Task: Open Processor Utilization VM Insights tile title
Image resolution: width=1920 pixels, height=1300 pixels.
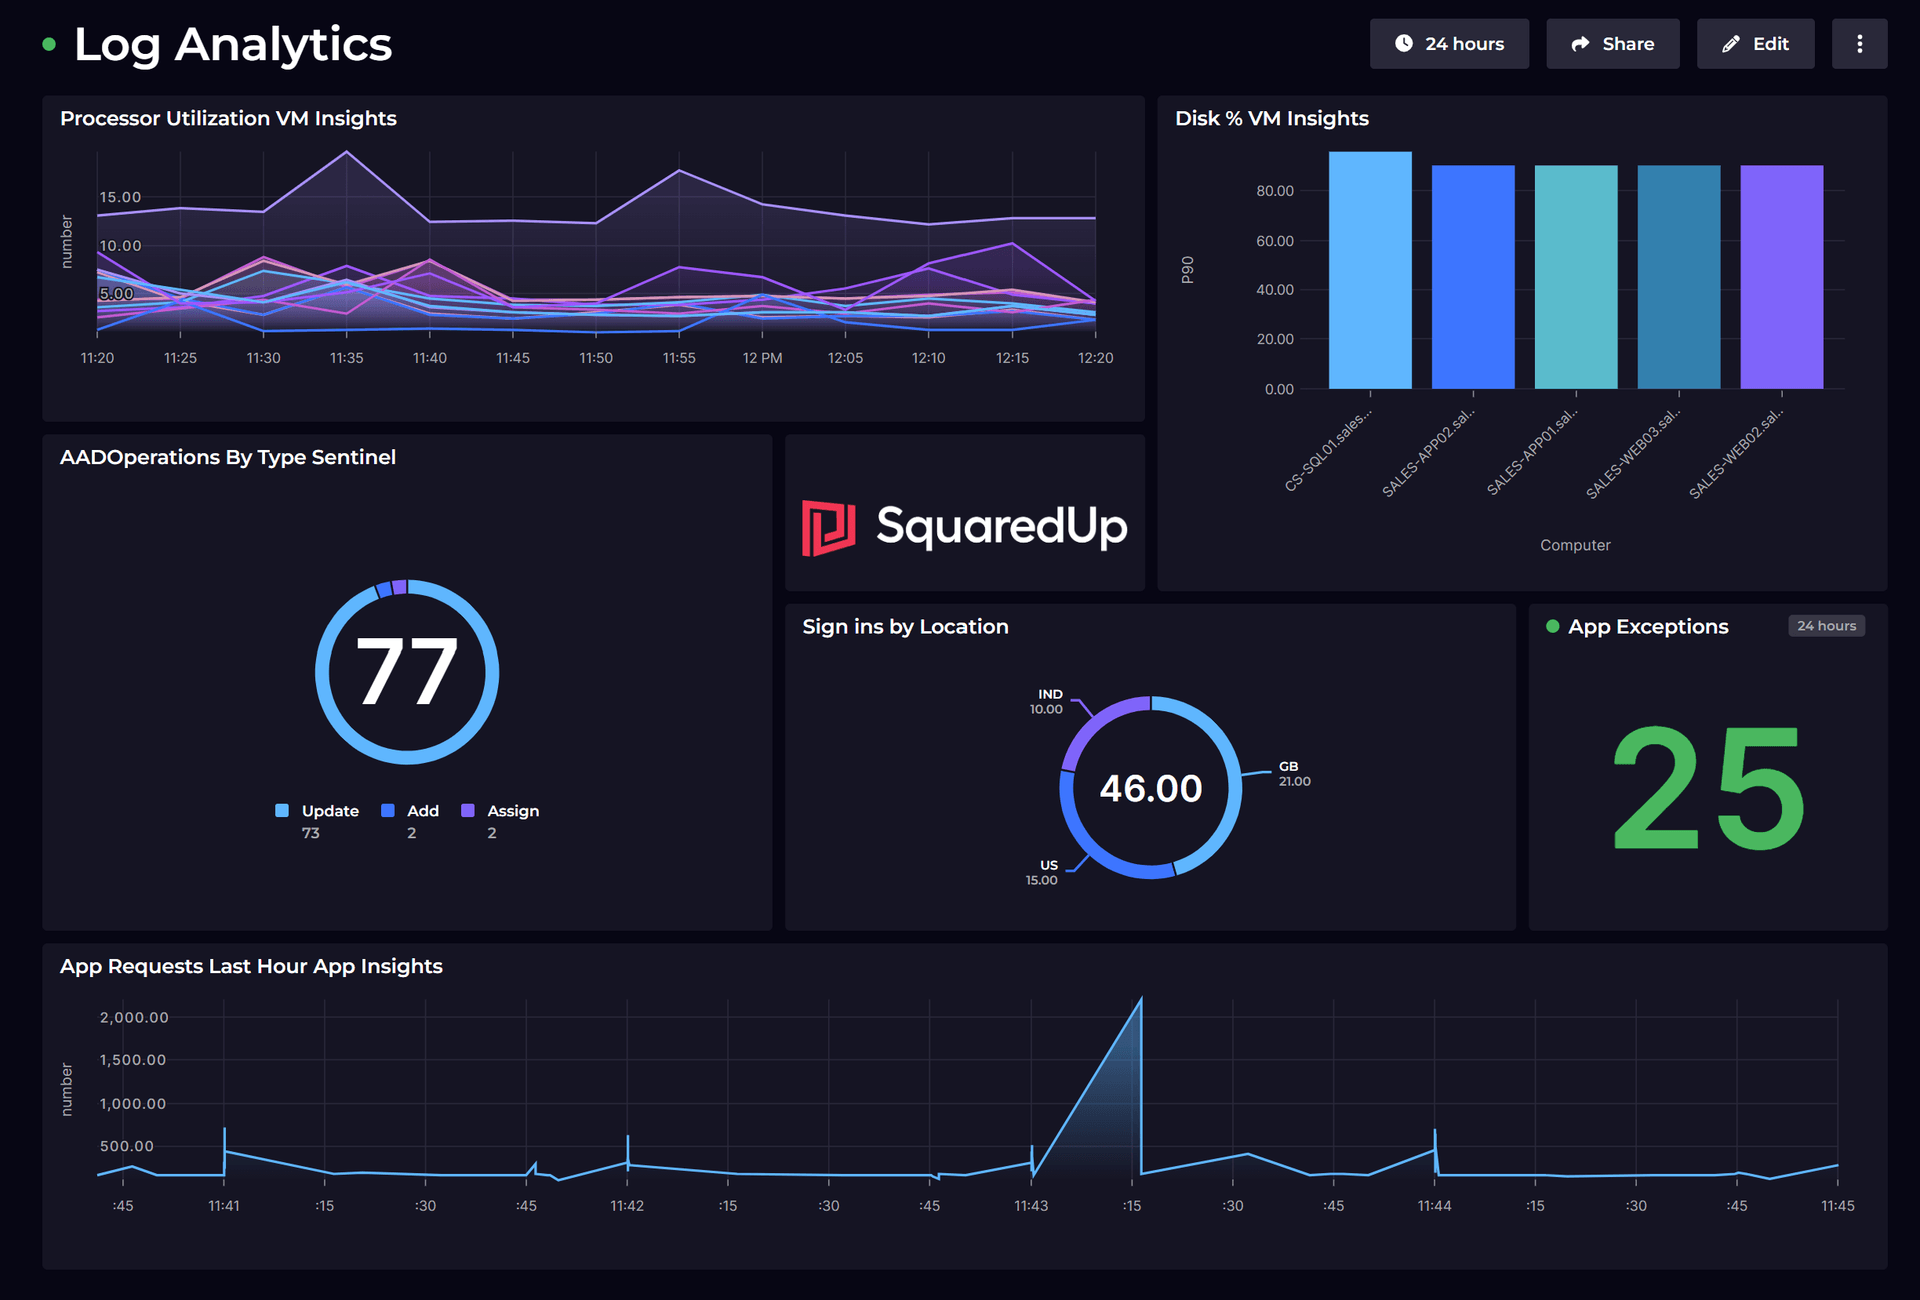Action: (x=228, y=118)
